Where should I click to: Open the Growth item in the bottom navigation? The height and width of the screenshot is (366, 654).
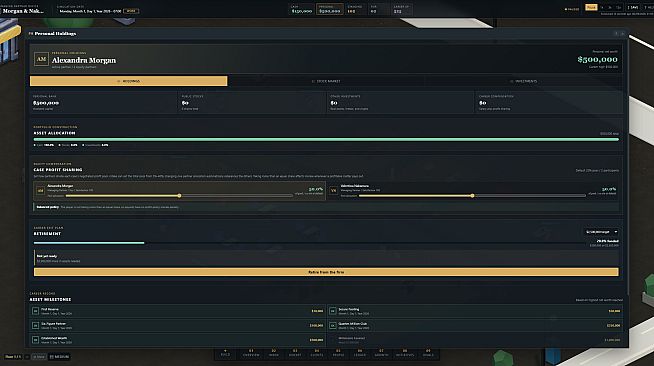click(x=381, y=353)
